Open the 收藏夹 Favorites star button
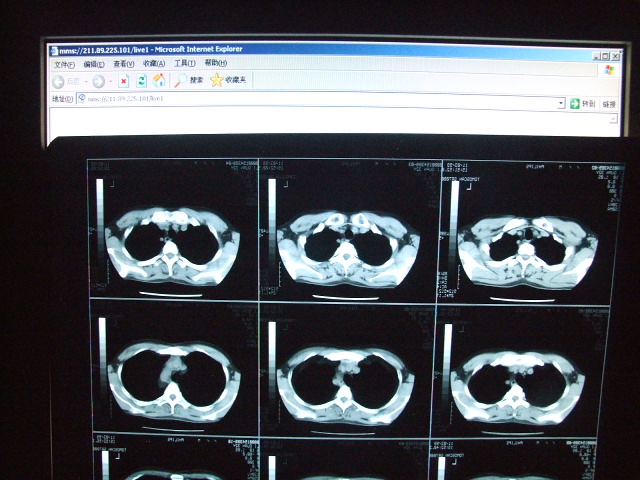Screen dimensions: 640x480 (228, 80)
